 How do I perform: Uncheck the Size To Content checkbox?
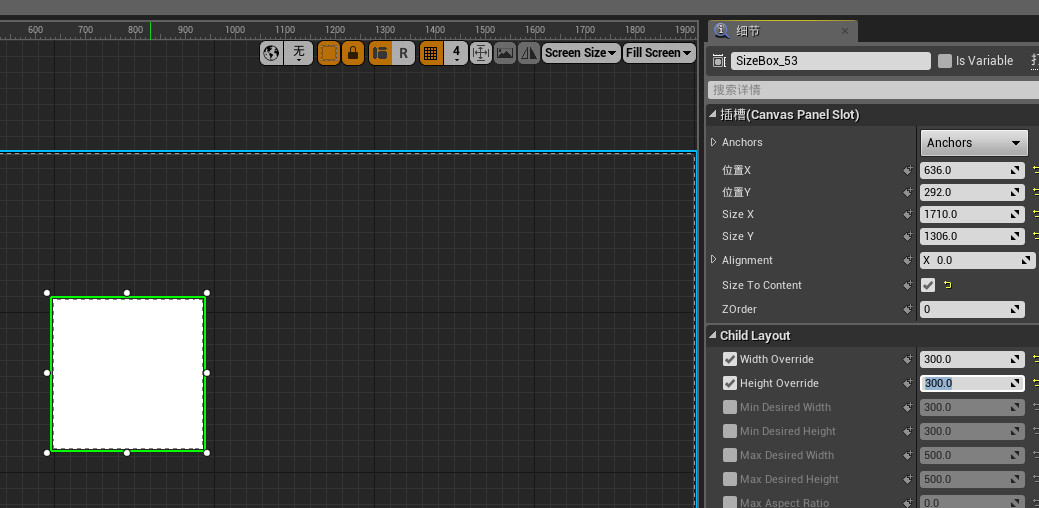tap(928, 285)
